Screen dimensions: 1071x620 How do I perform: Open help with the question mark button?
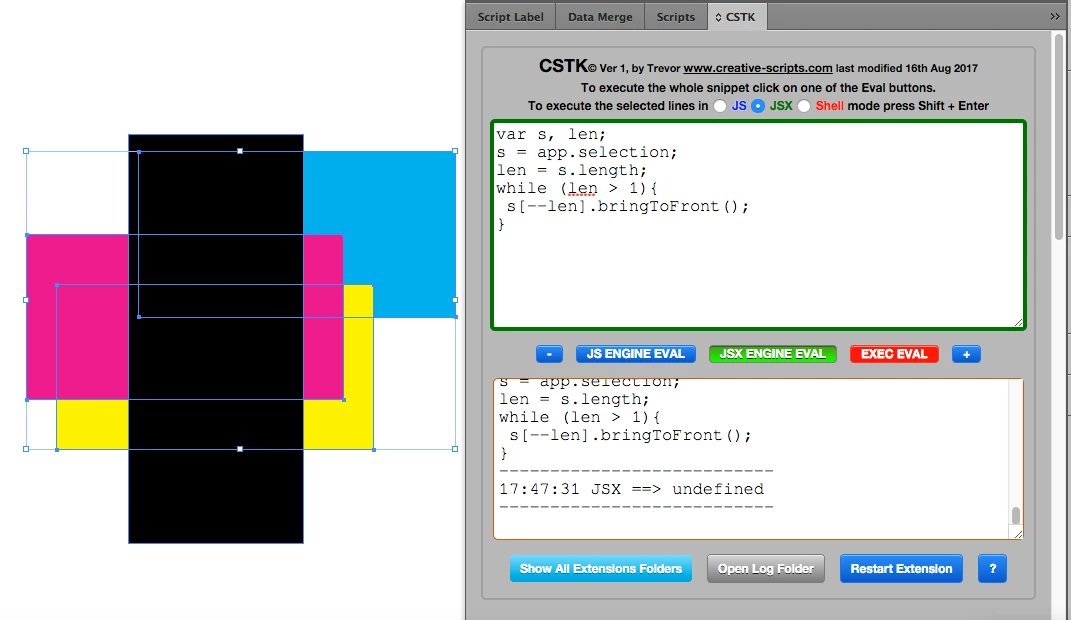(x=992, y=568)
